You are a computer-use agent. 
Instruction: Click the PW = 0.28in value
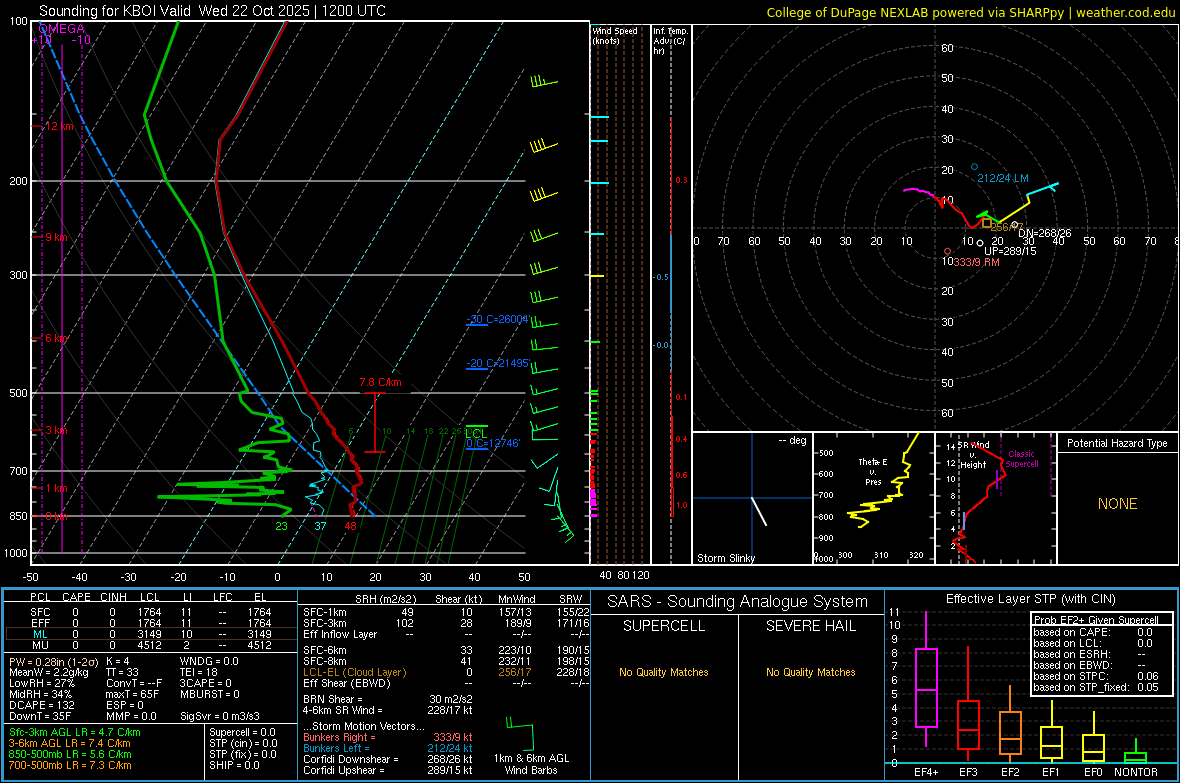pos(53,661)
